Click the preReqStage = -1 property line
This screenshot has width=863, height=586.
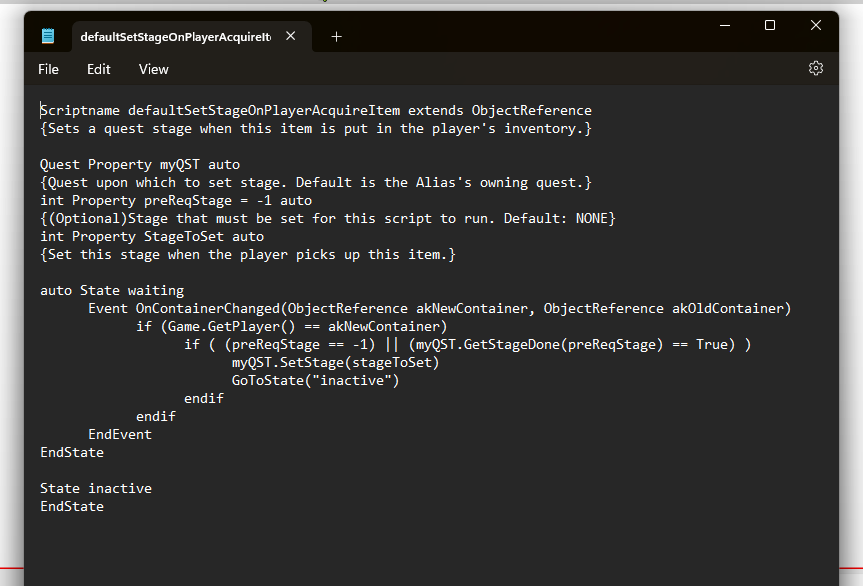coord(176,201)
